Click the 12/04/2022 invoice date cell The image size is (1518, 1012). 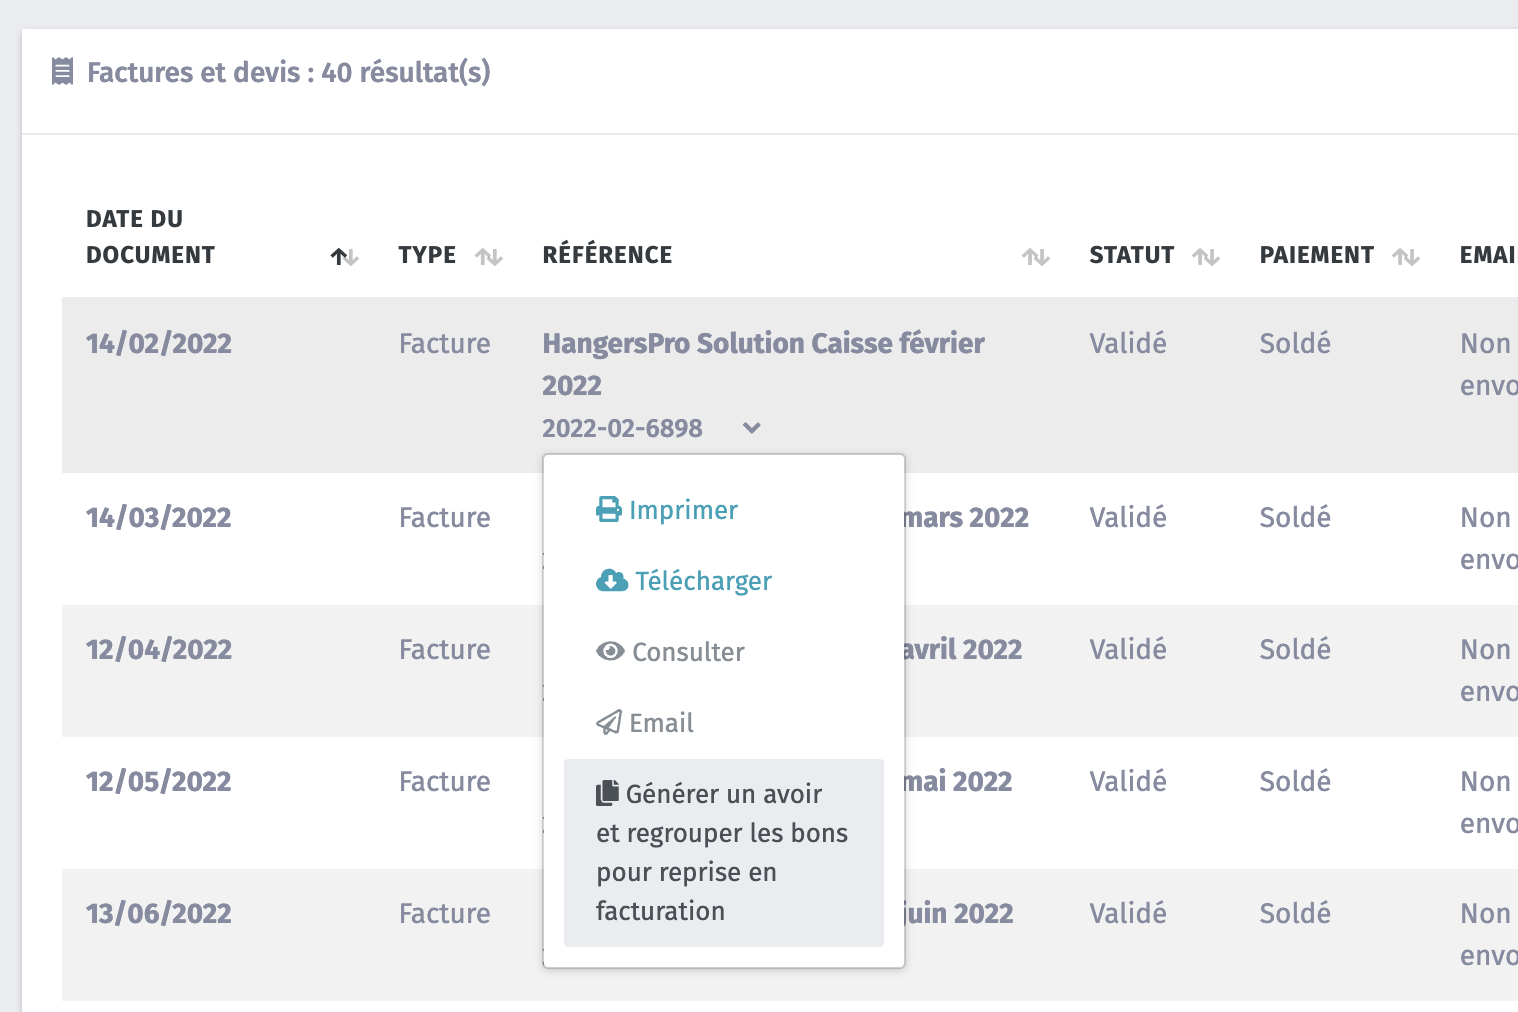pyautogui.click(x=159, y=650)
